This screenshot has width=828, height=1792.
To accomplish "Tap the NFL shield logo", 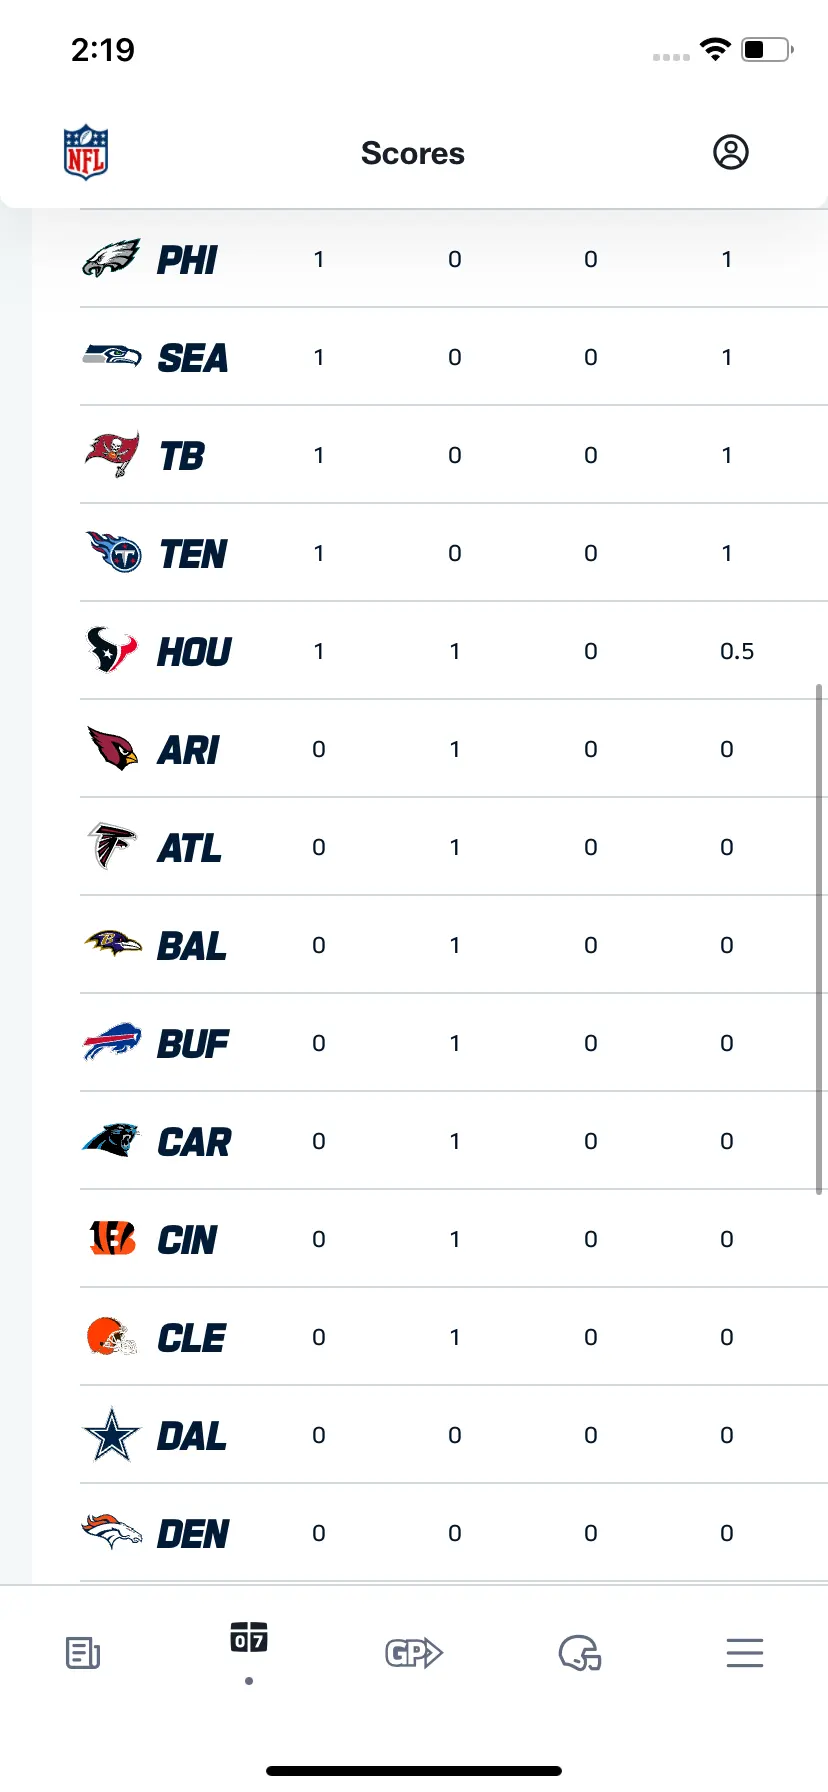I will pyautogui.click(x=86, y=153).
